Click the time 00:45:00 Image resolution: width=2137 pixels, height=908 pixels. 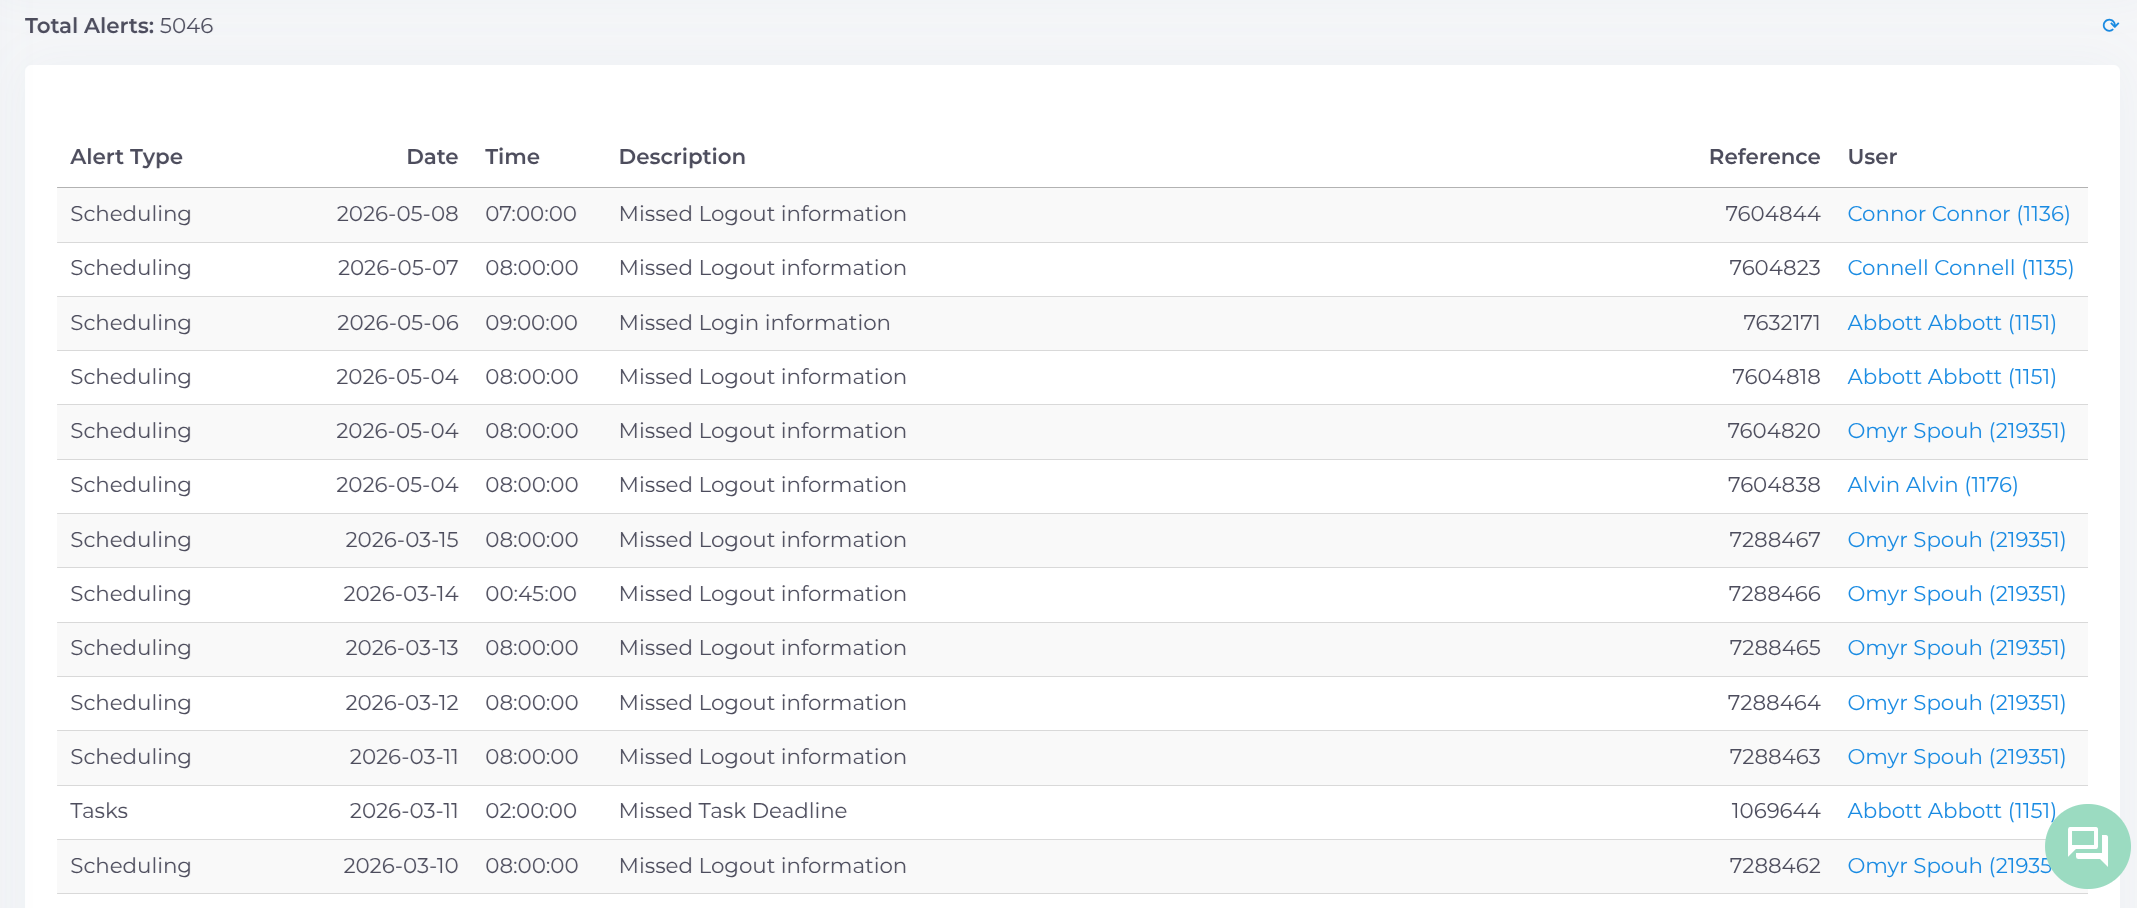[x=531, y=594]
